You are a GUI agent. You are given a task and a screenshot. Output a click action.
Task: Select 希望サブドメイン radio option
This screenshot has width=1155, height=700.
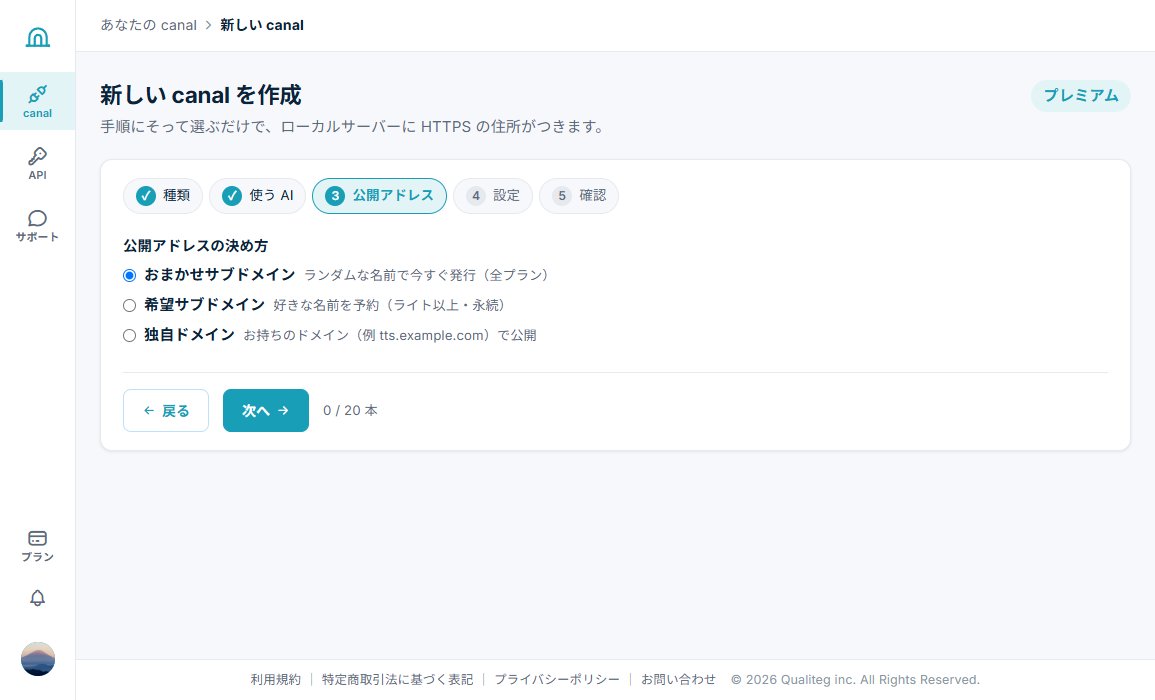(x=130, y=305)
